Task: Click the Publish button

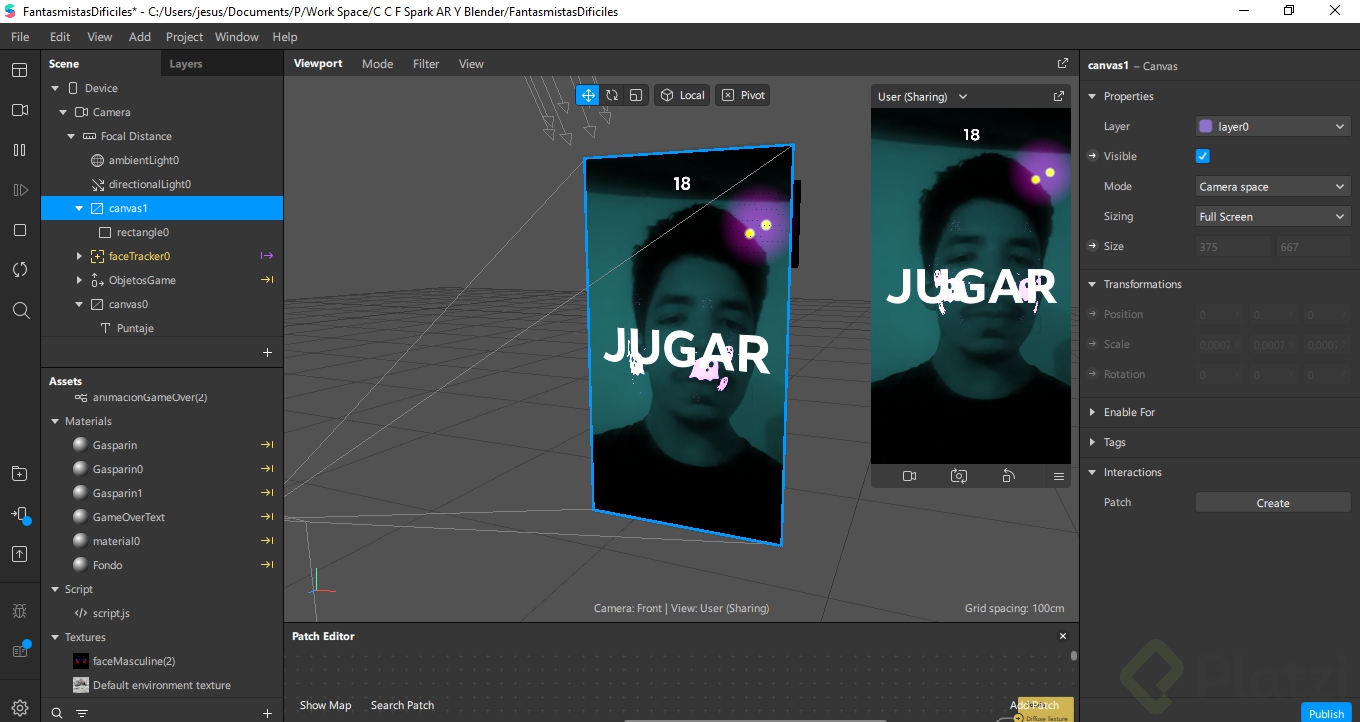Action: 1326,713
